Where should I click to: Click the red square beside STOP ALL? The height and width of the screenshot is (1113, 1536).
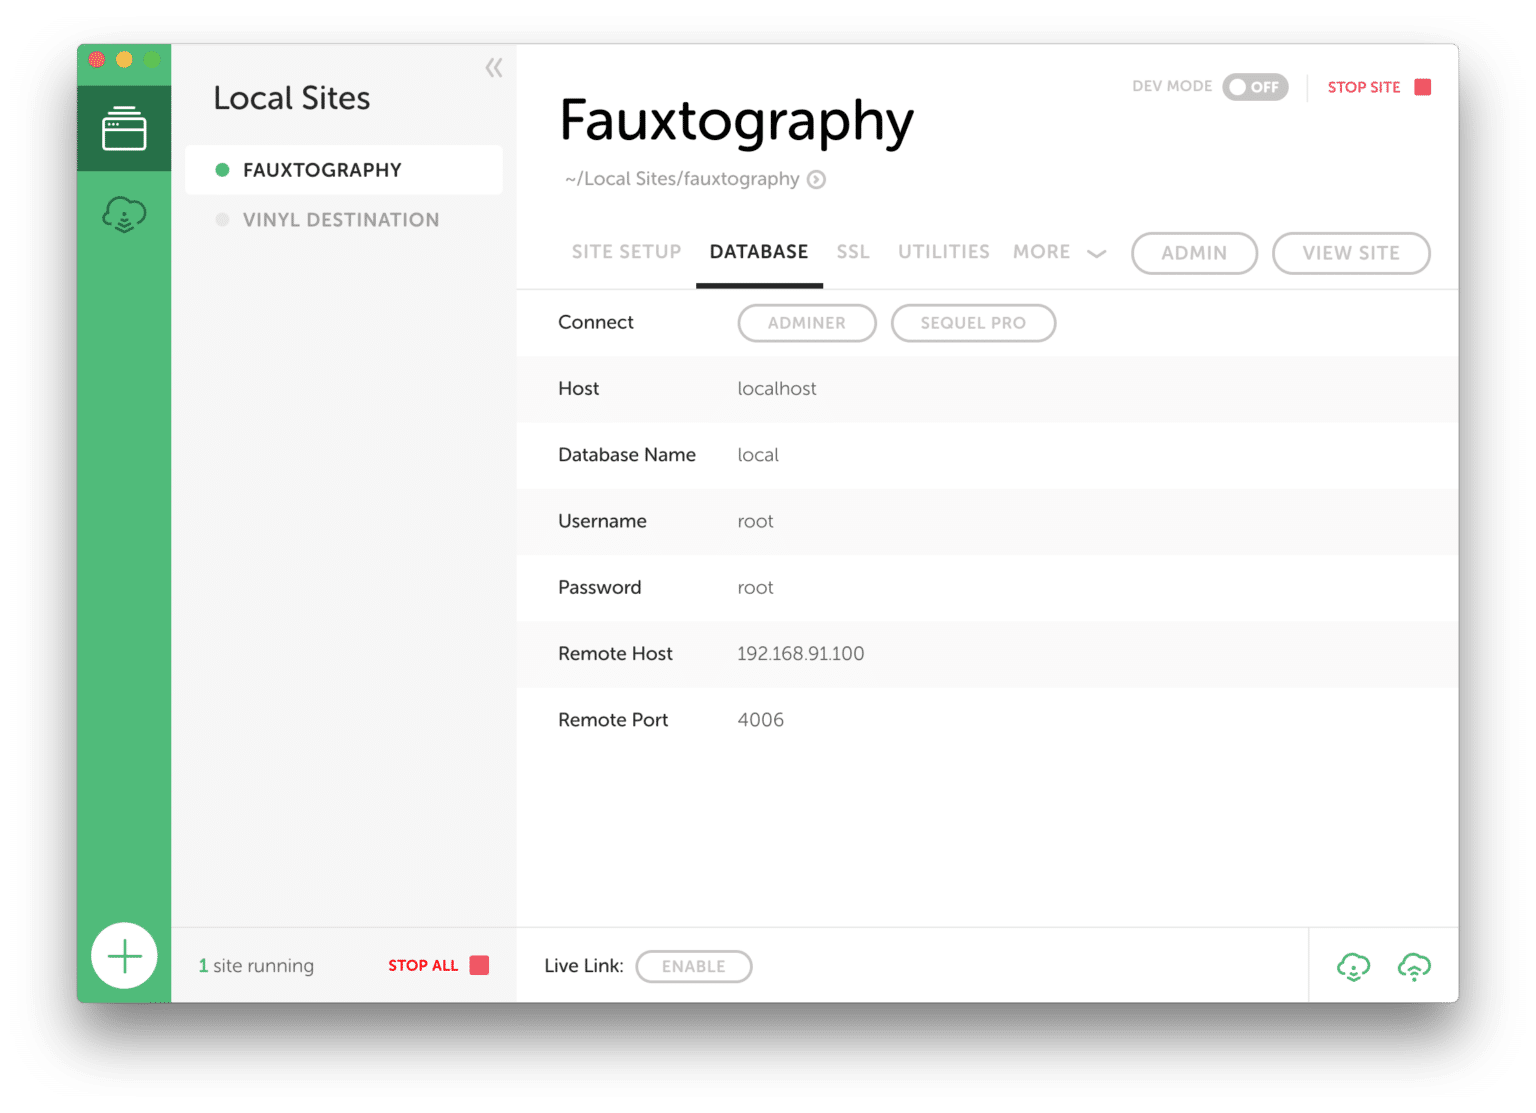(479, 965)
